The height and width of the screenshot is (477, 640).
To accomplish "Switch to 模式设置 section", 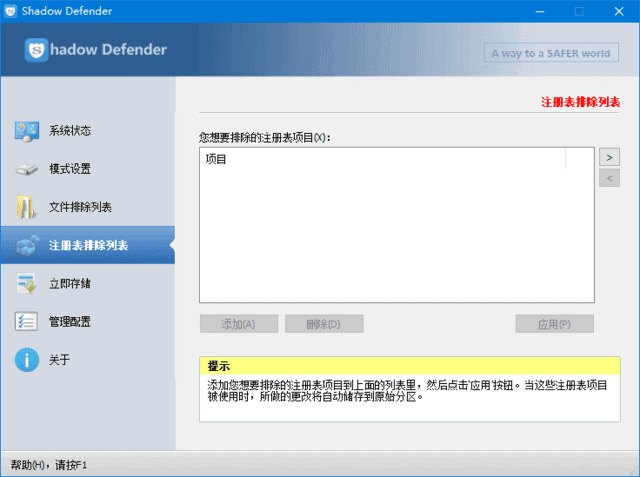I will tap(70, 169).
